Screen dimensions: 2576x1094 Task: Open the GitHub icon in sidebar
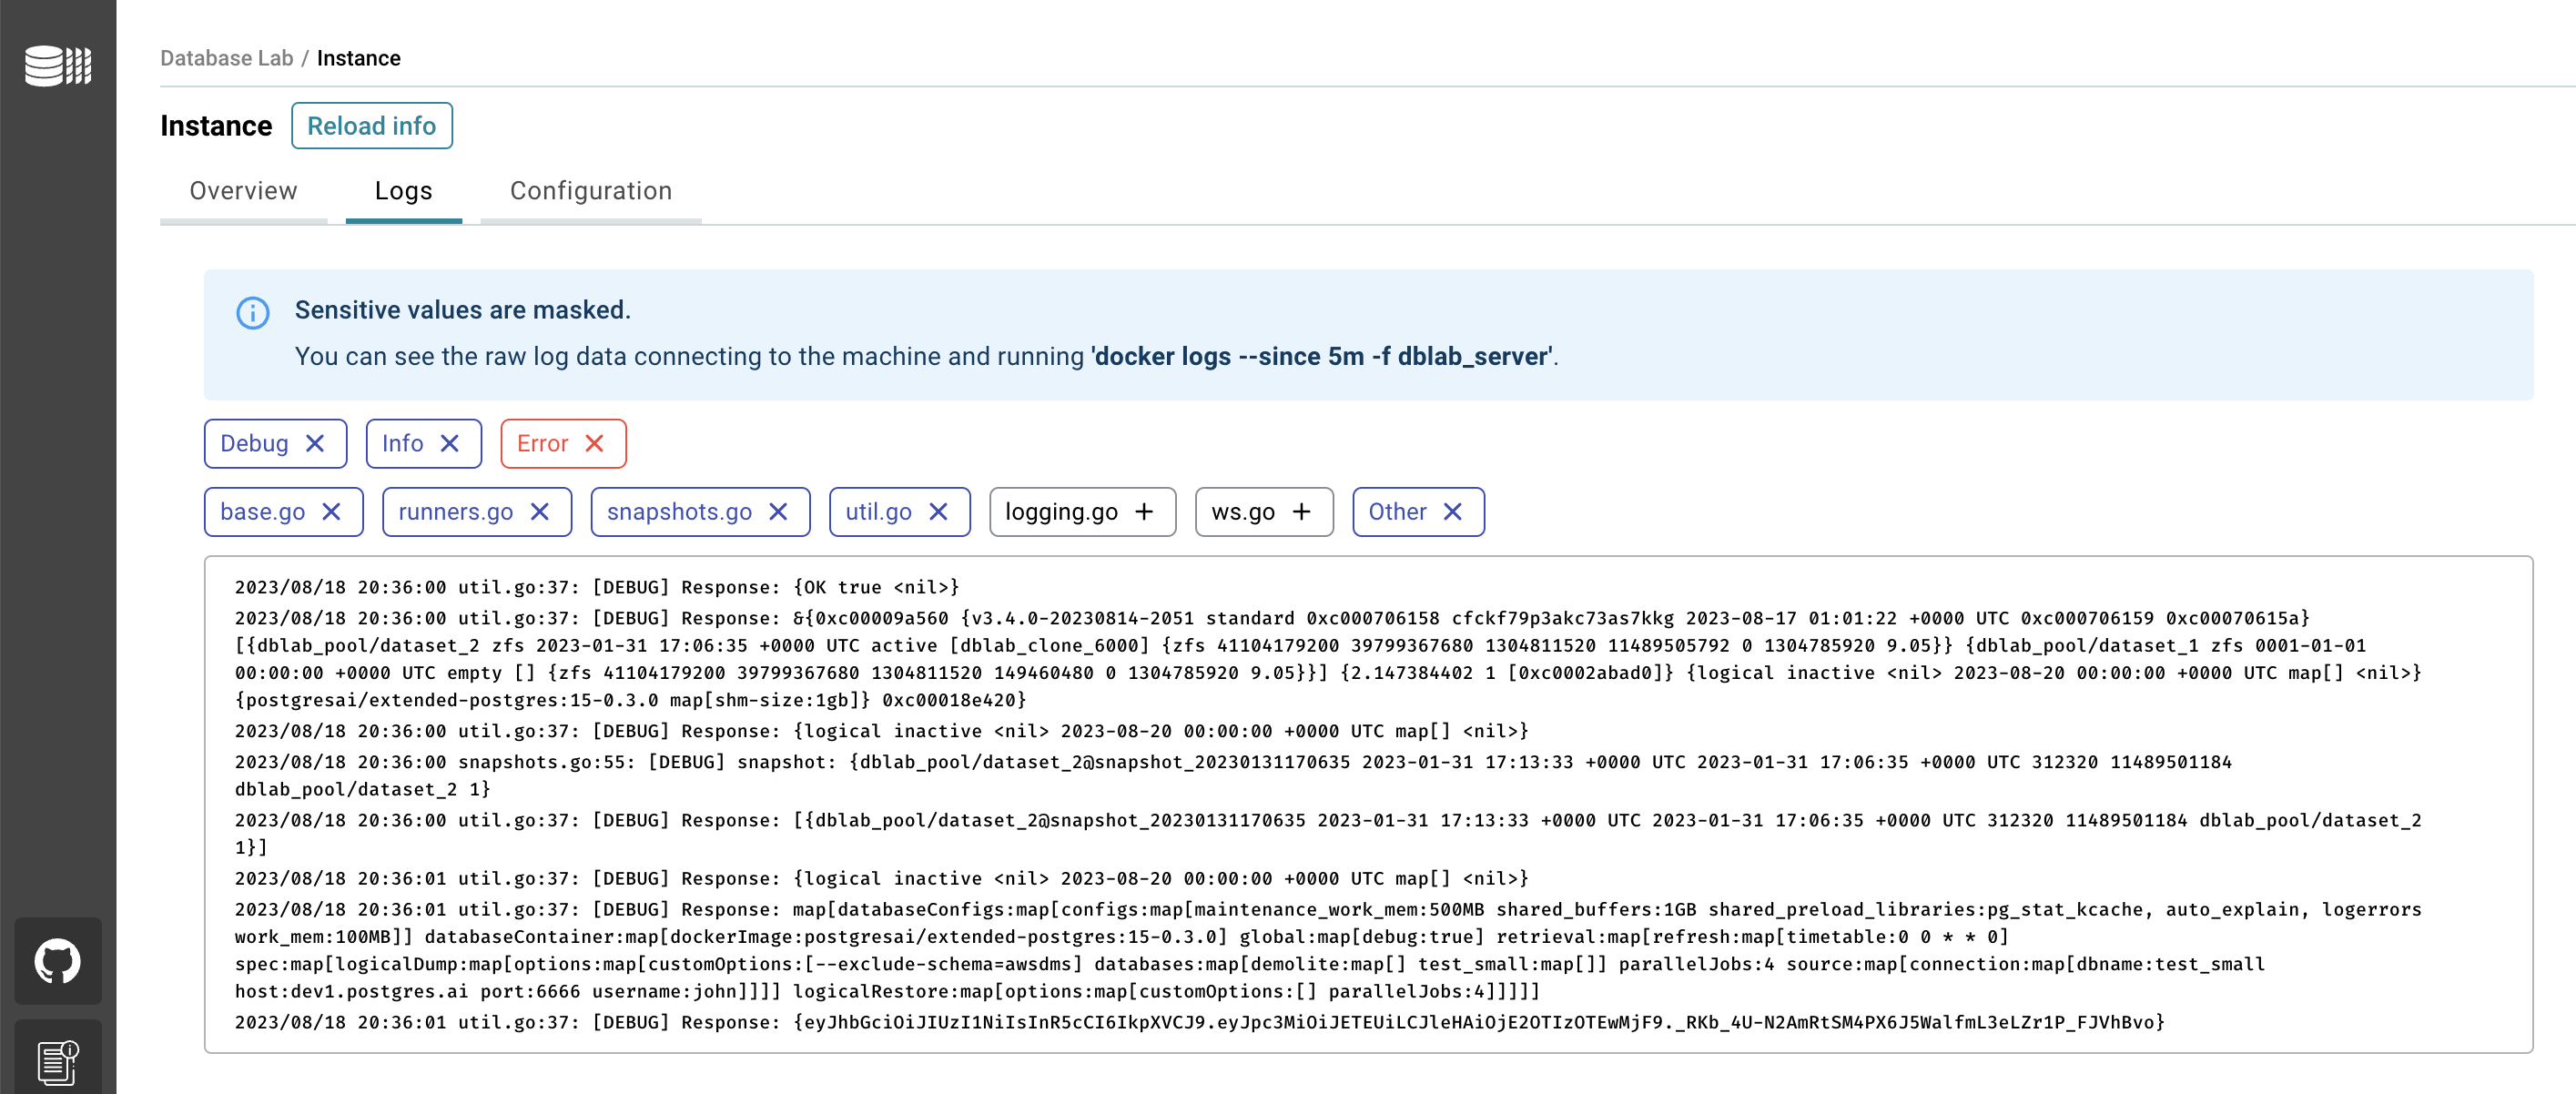click(x=58, y=961)
